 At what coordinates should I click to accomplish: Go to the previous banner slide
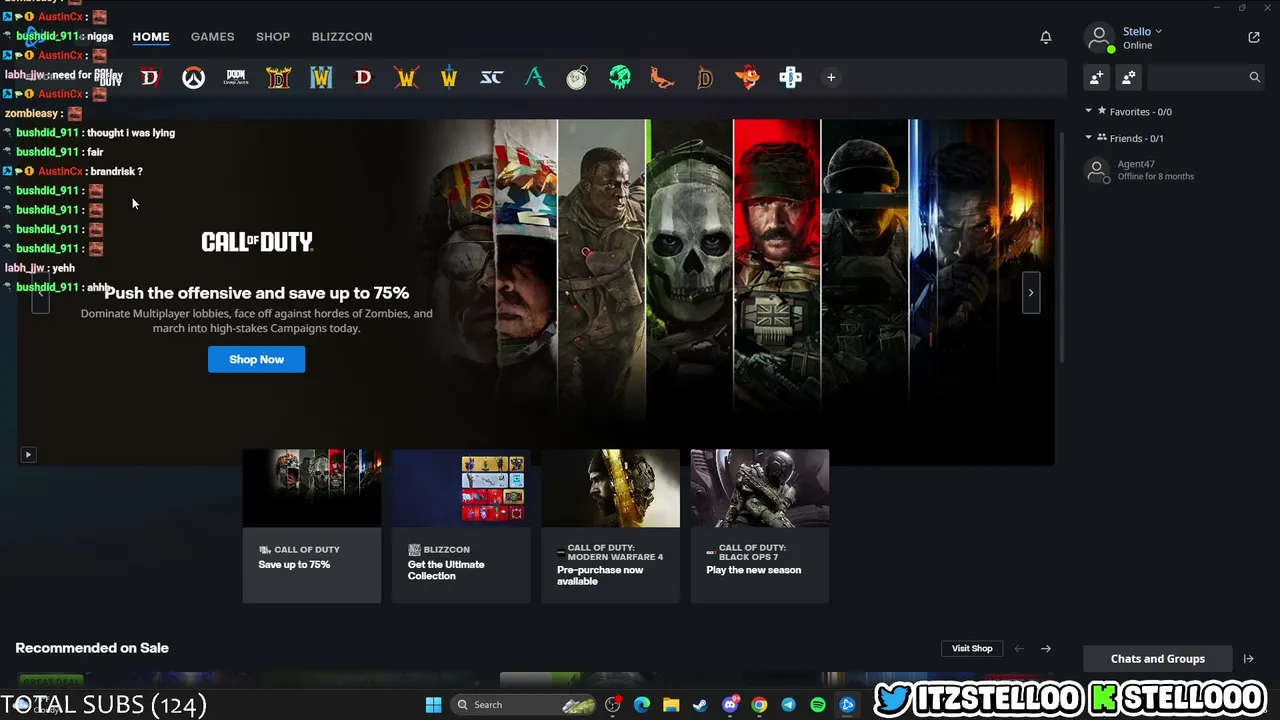click(x=40, y=293)
